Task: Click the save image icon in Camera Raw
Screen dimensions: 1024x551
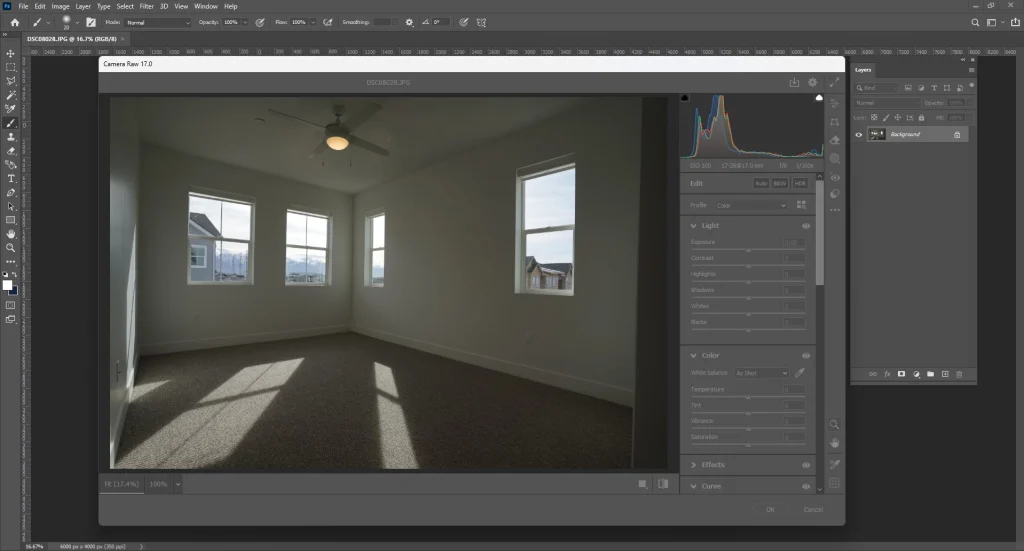Action: [794, 83]
